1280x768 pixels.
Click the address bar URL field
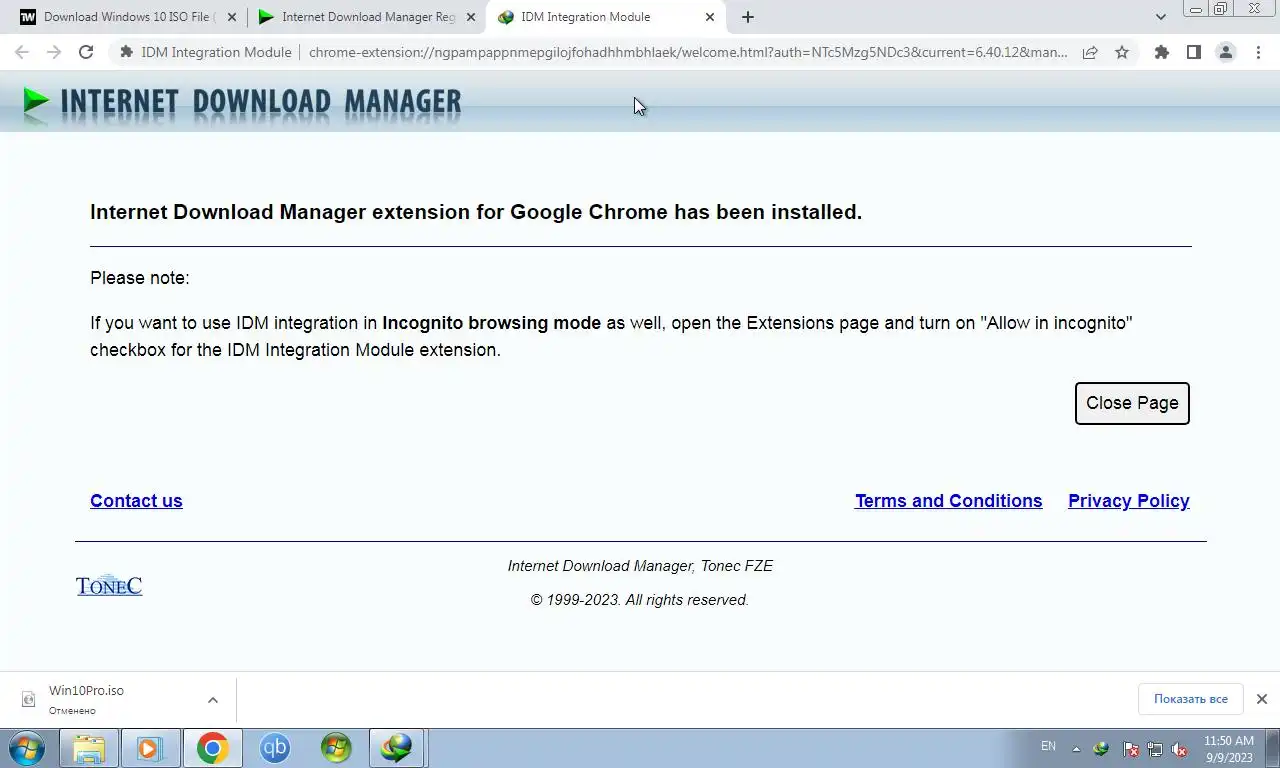pos(688,52)
